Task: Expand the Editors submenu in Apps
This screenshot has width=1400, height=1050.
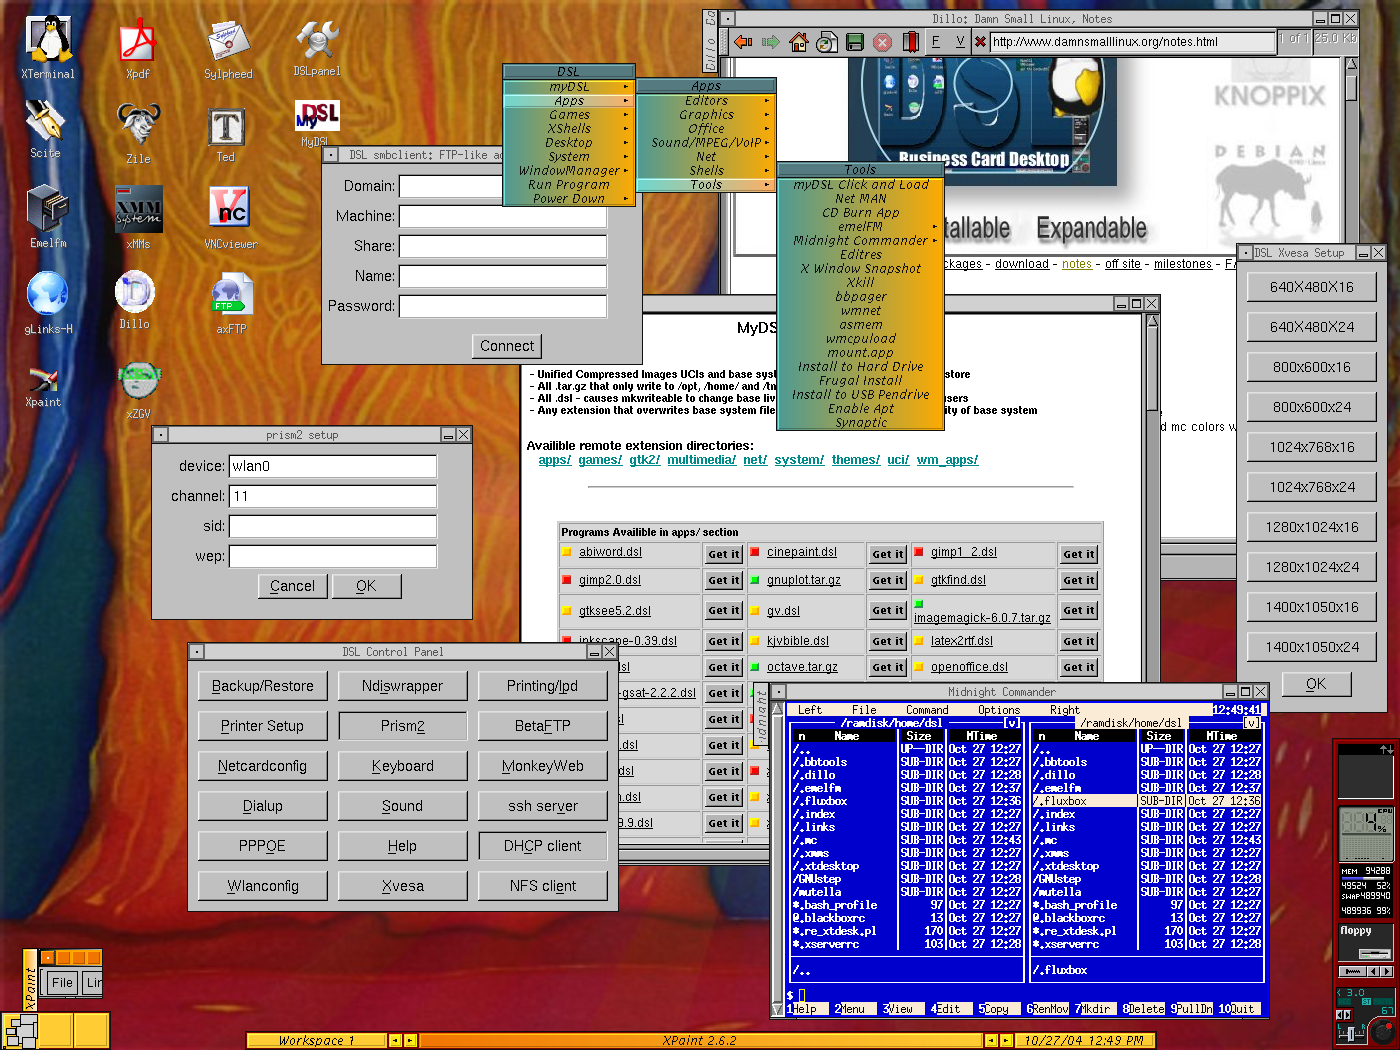Action: coord(706,101)
